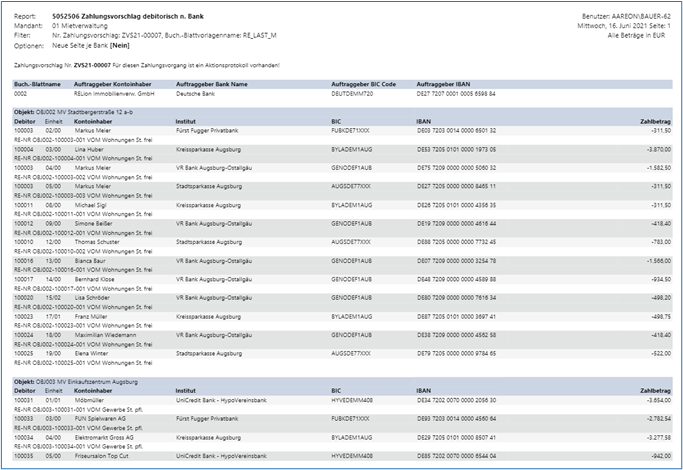
Task: Click the Auftraggeber Bank Name column header
Action: click(x=211, y=84)
